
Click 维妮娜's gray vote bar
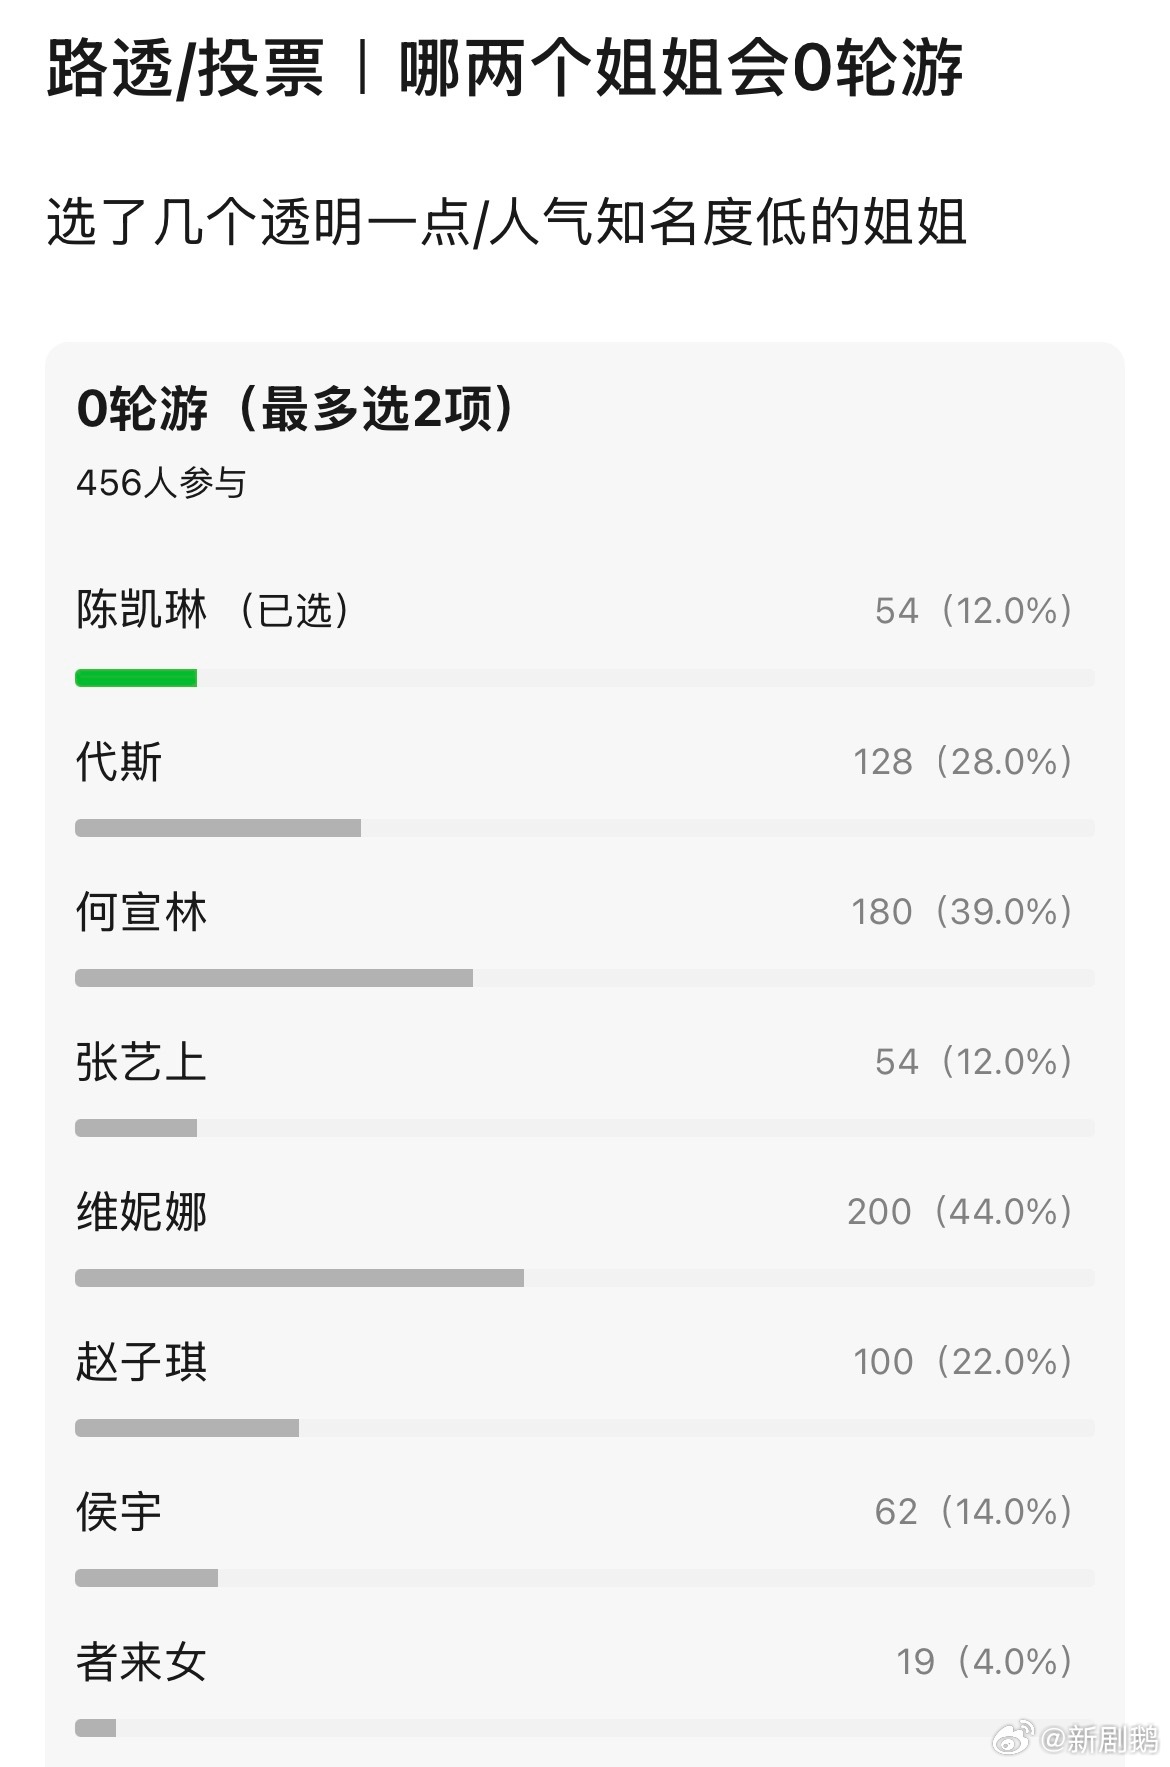tap(299, 1278)
